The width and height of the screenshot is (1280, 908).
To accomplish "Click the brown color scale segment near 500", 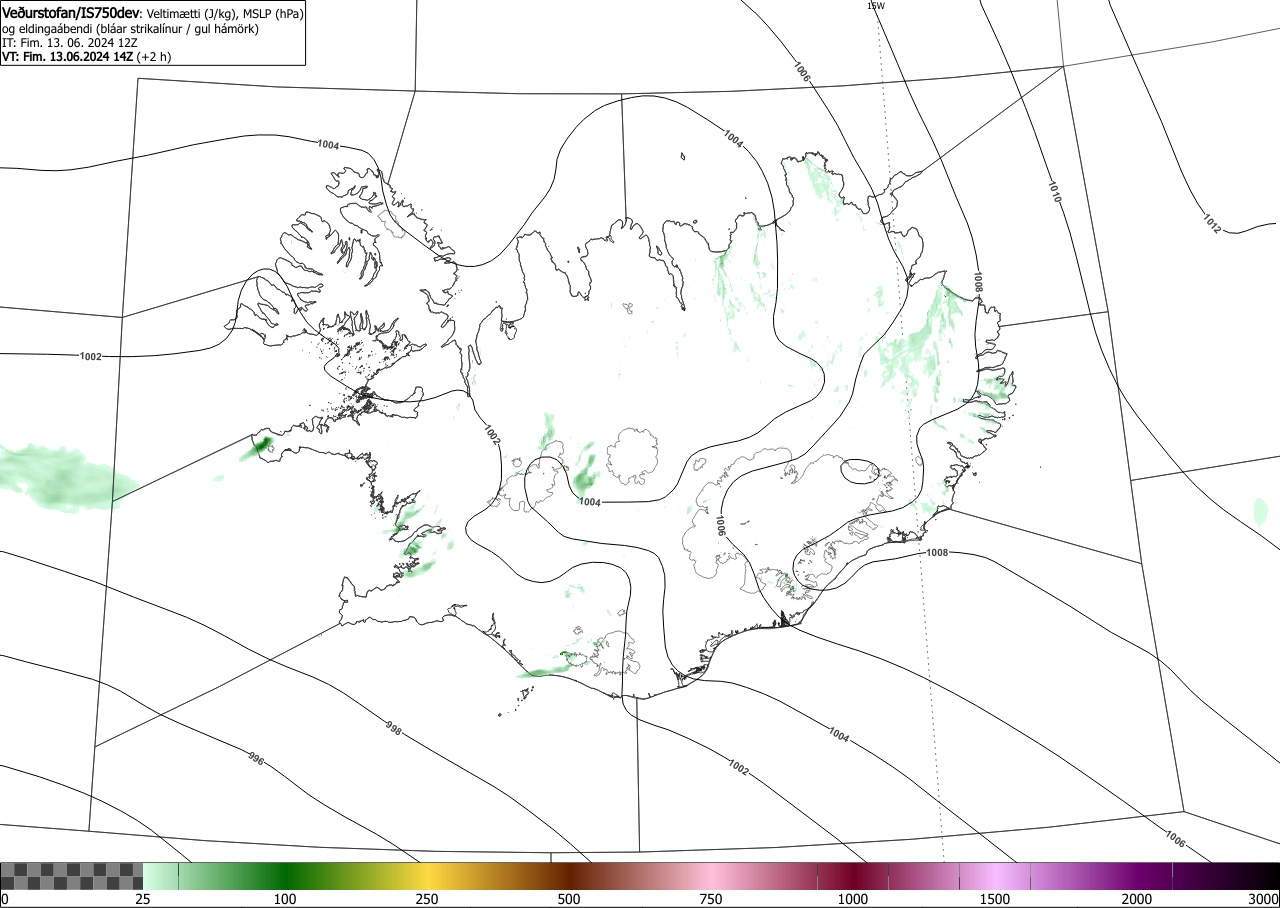I will (x=569, y=876).
